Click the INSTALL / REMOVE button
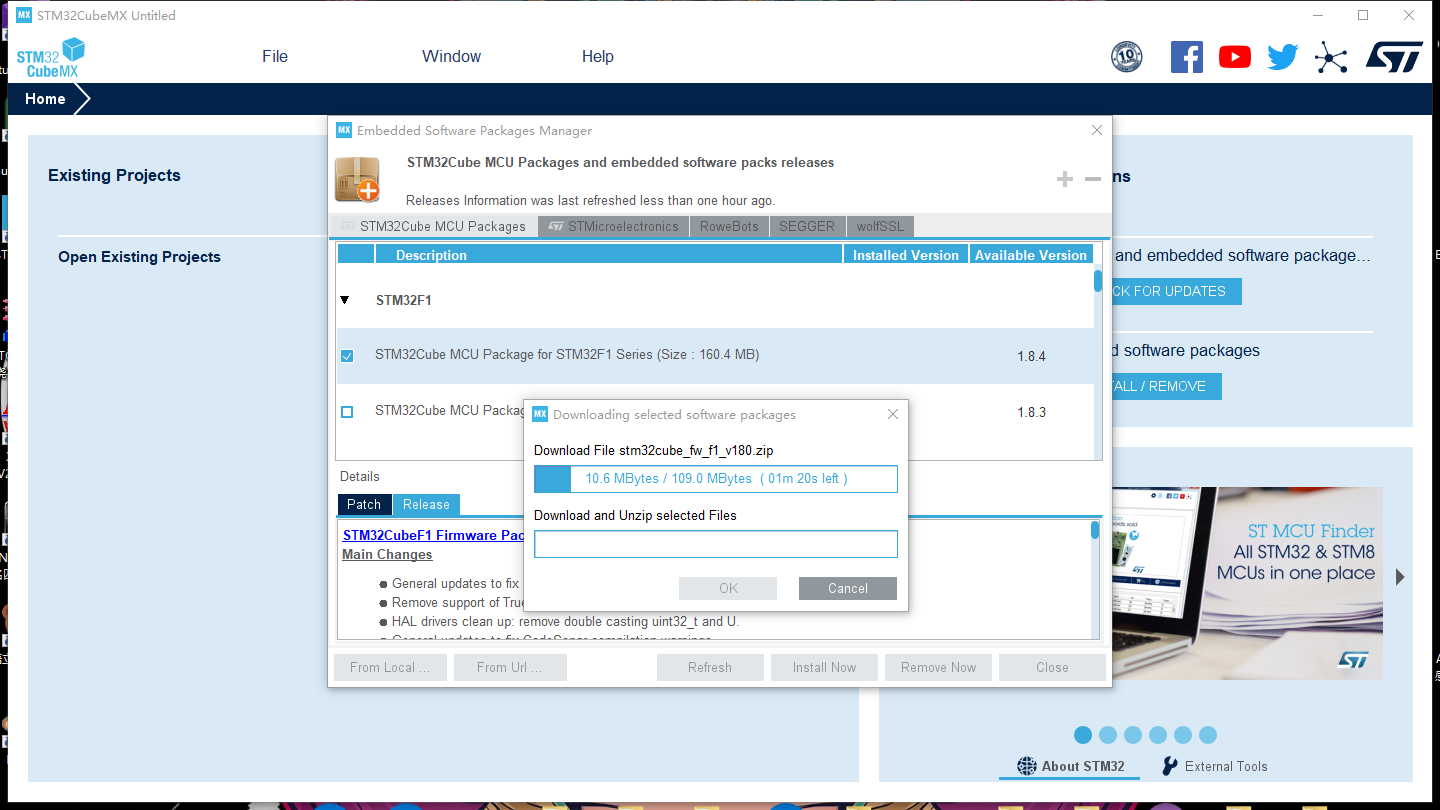Image resolution: width=1440 pixels, height=810 pixels. click(1165, 386)
